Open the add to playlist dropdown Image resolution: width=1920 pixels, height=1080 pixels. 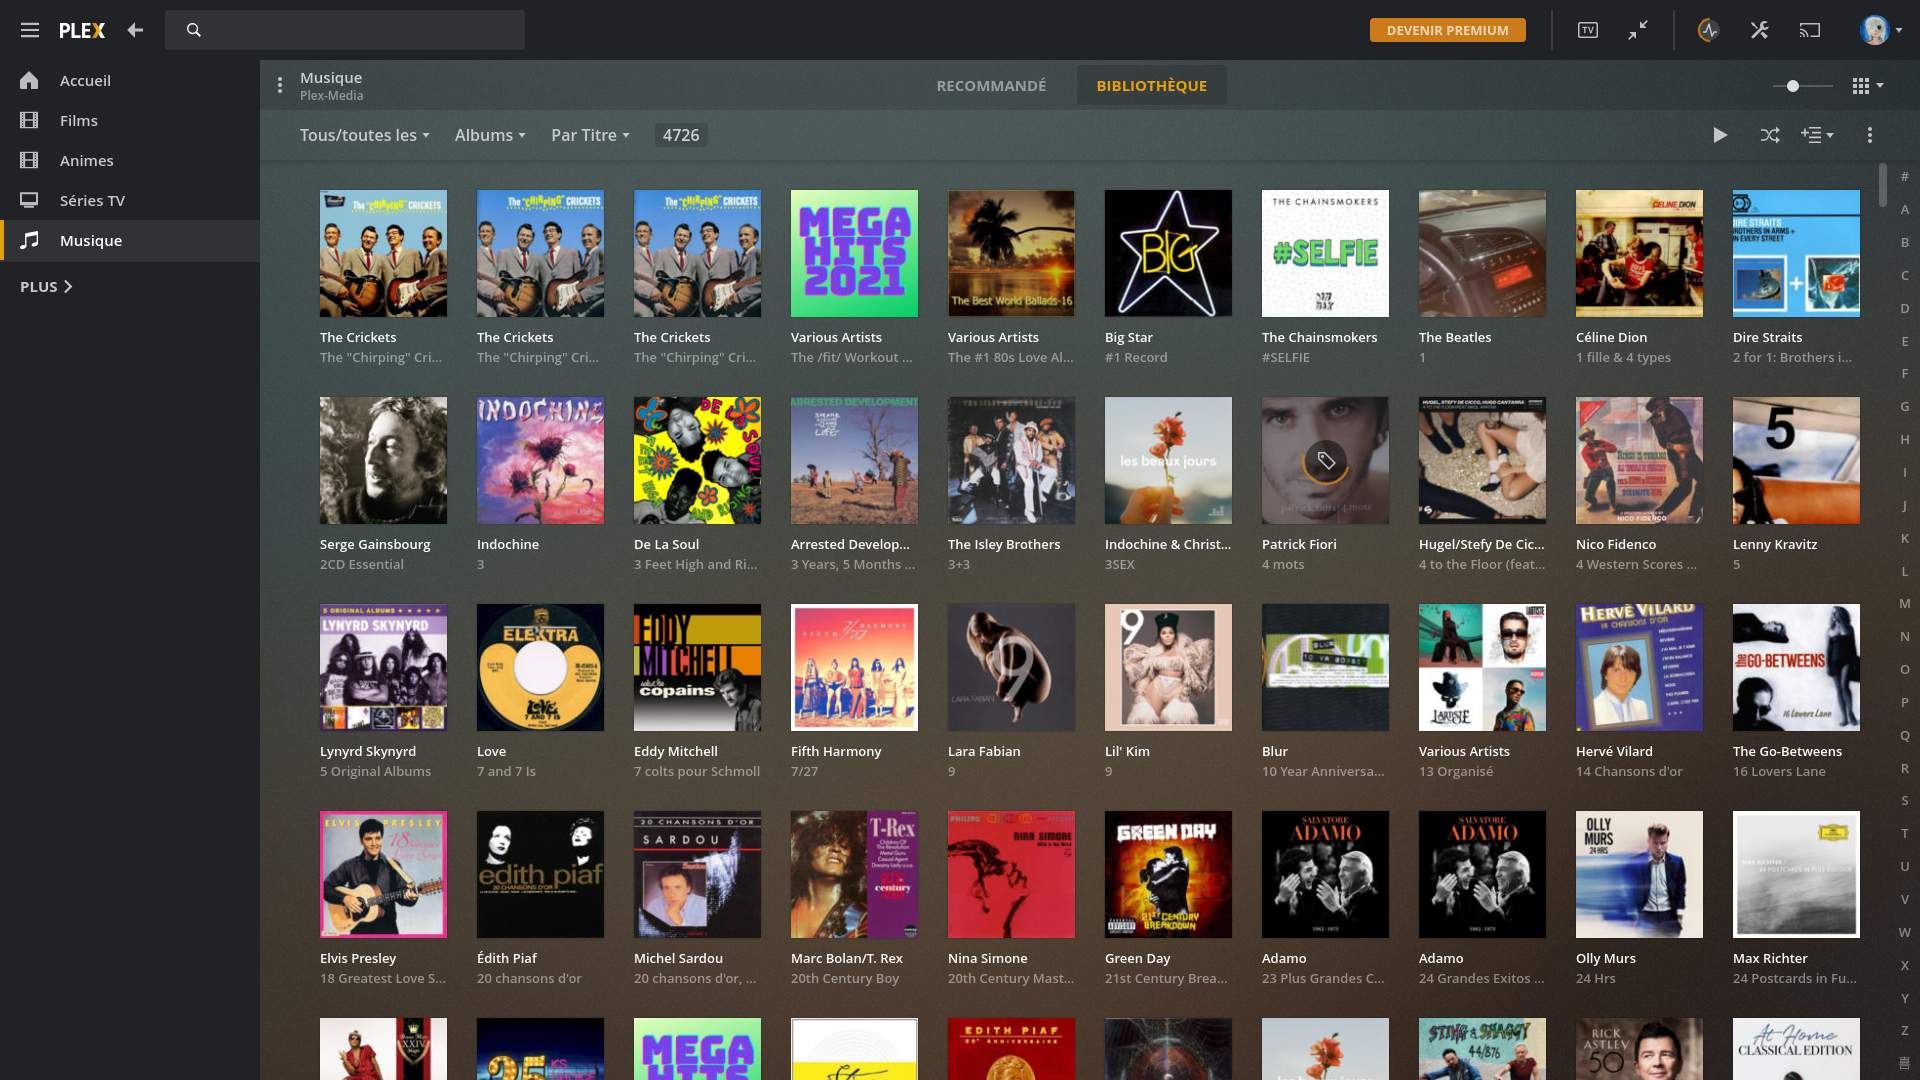pos(1817,135)
